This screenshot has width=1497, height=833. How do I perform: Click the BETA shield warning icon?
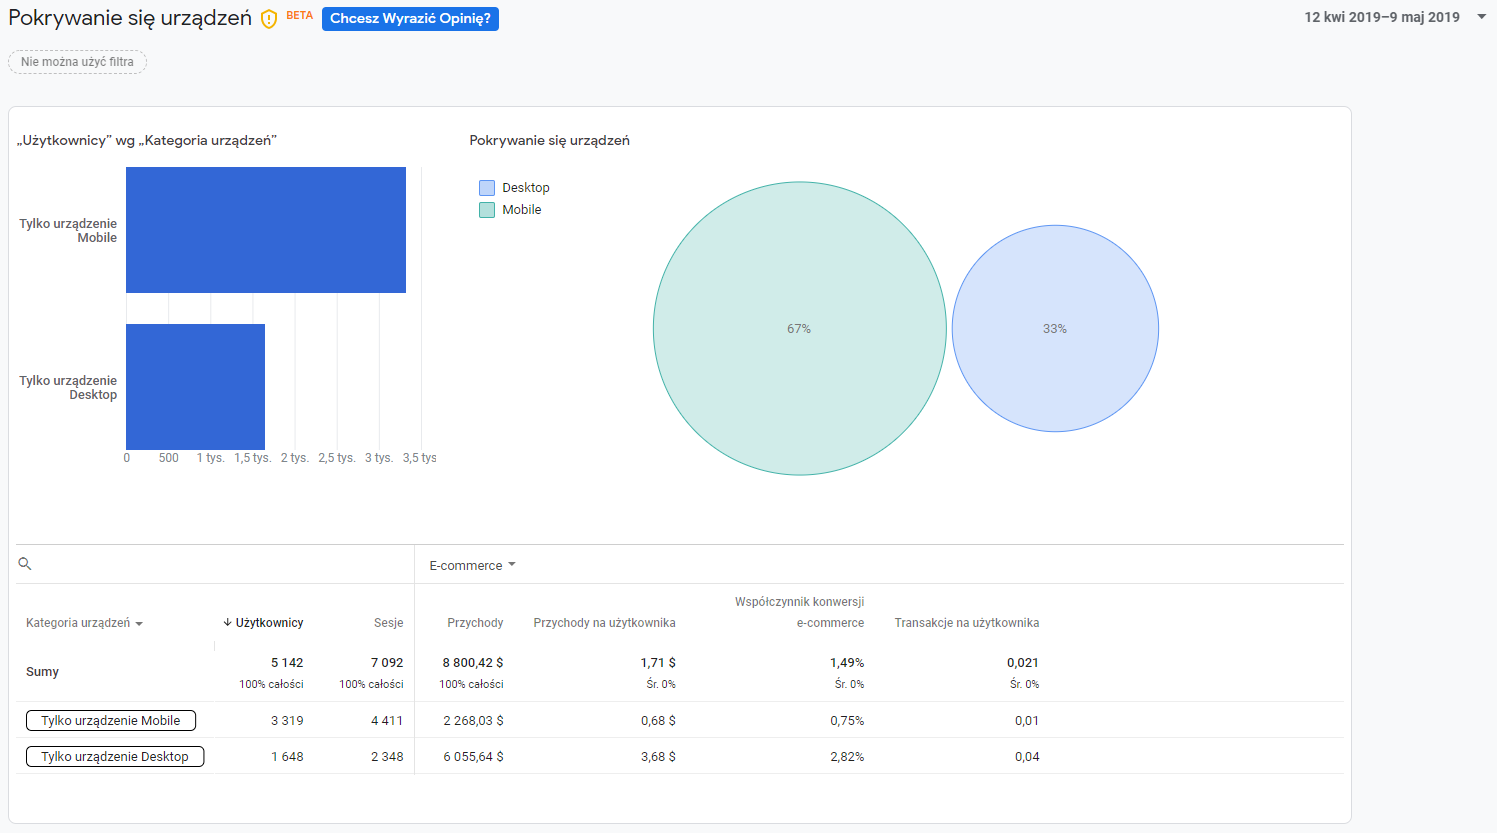point(268,19)
